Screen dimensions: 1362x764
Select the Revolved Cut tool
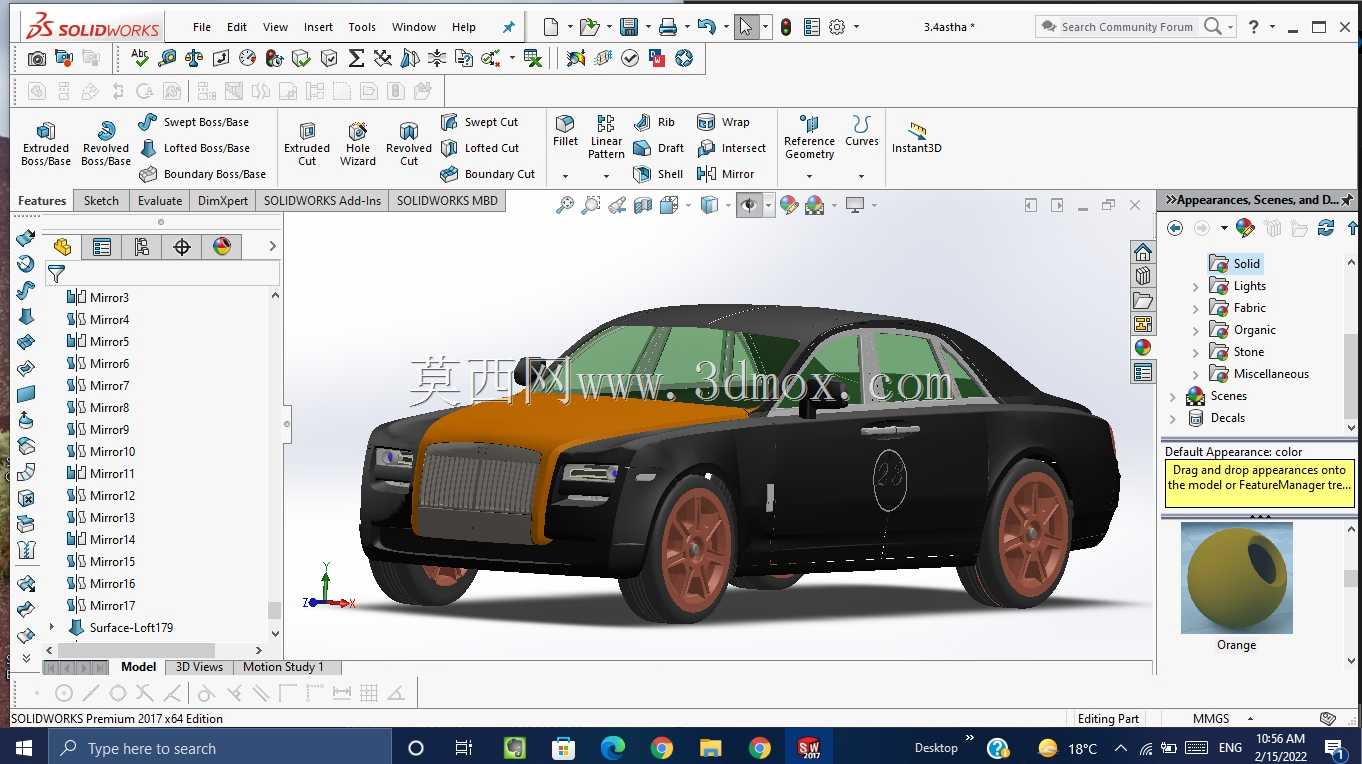point(409,143)
